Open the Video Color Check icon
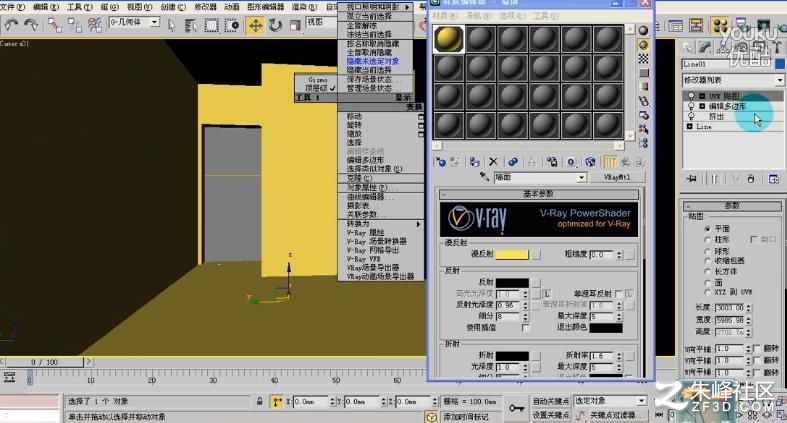The height and width of the screenshot is (423, 787). (x=643, y=87)
